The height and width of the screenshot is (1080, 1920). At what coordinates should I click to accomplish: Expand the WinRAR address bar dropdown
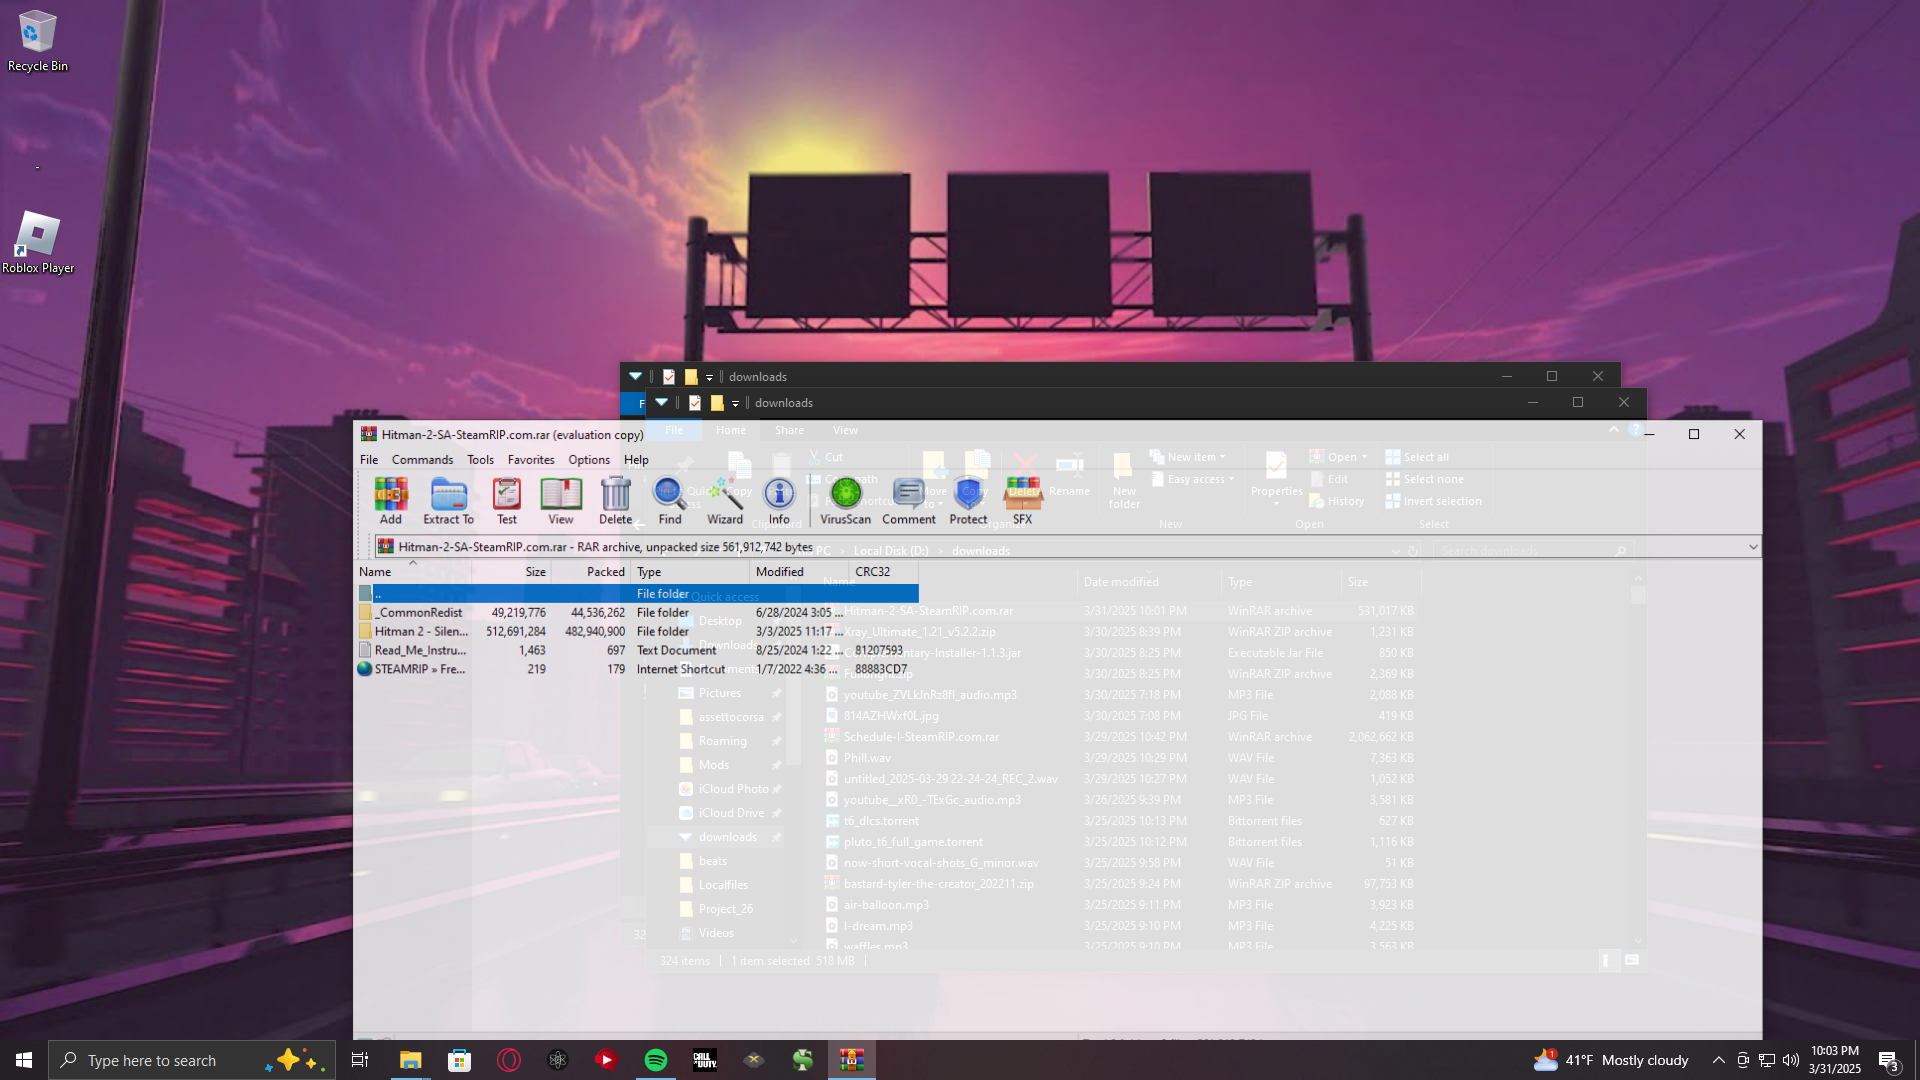1752,547
